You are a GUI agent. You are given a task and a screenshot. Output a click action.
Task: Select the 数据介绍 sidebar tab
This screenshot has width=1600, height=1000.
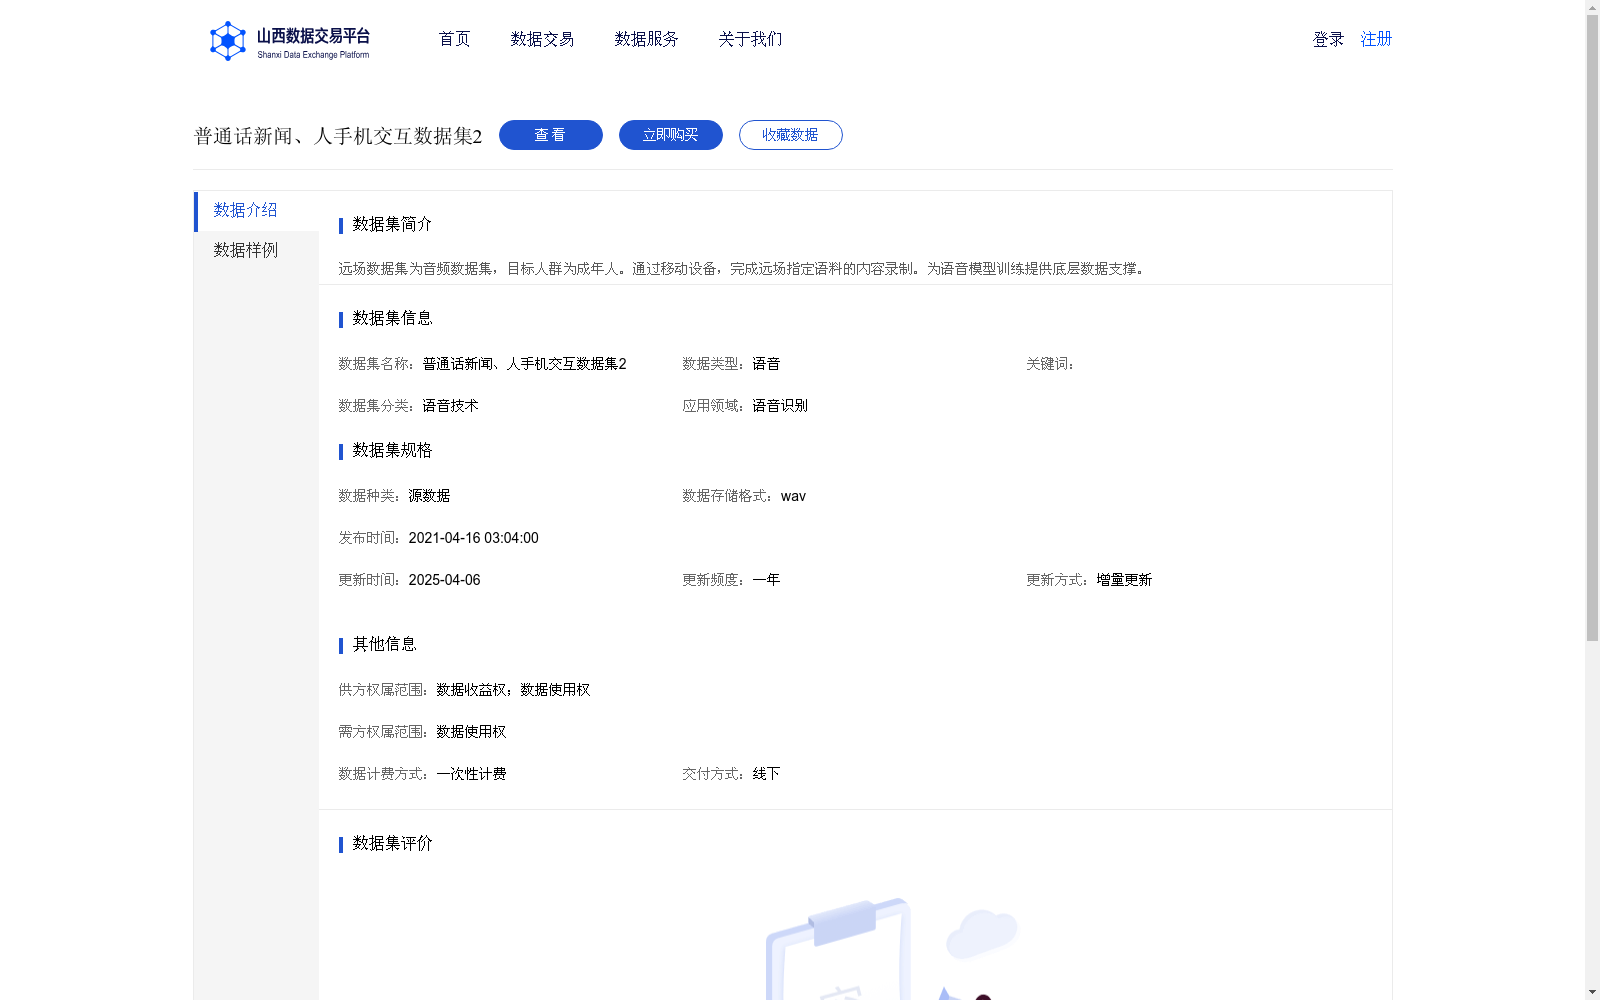(x=256, y=211)
